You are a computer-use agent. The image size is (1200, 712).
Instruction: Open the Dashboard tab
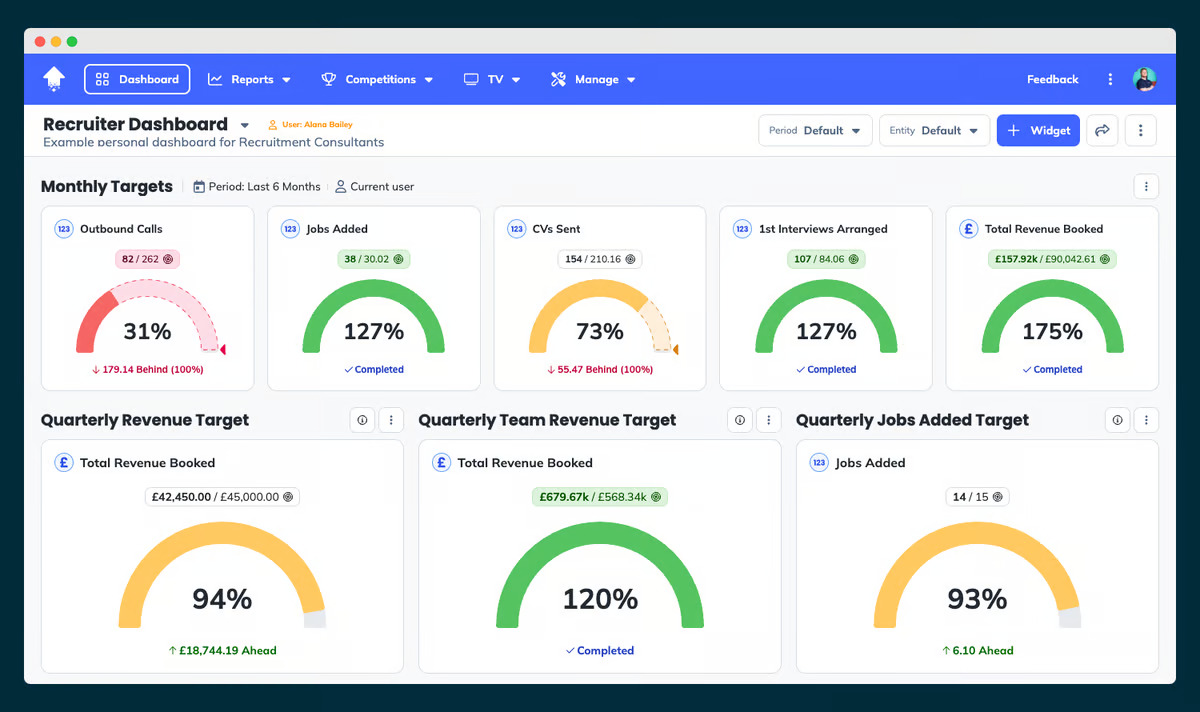coord(137,79)
